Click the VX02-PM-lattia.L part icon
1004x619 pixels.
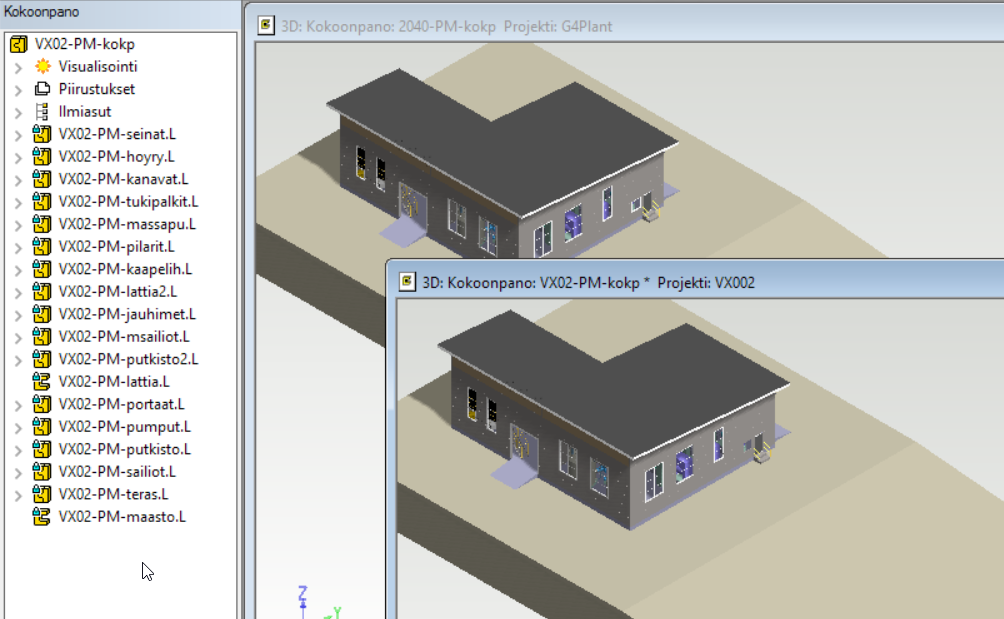pyautogui.click(x=42, y=382)
